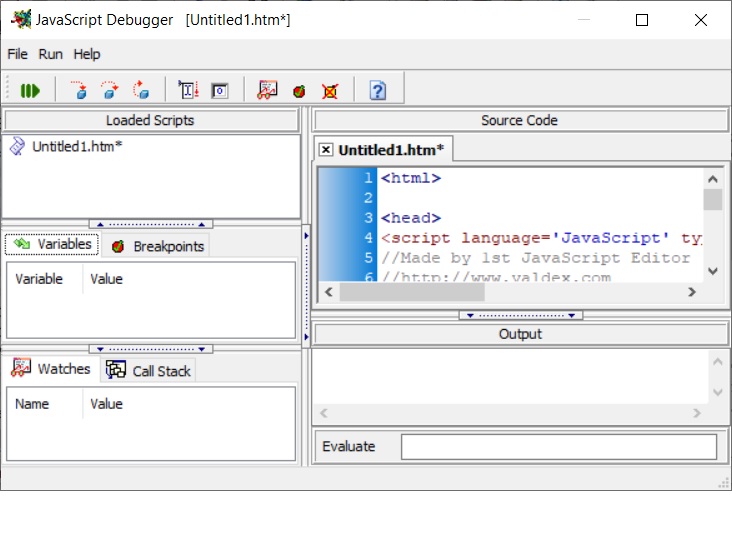Open the Help menu
This screenshot has height=545, width=732.
coord(87,54)
